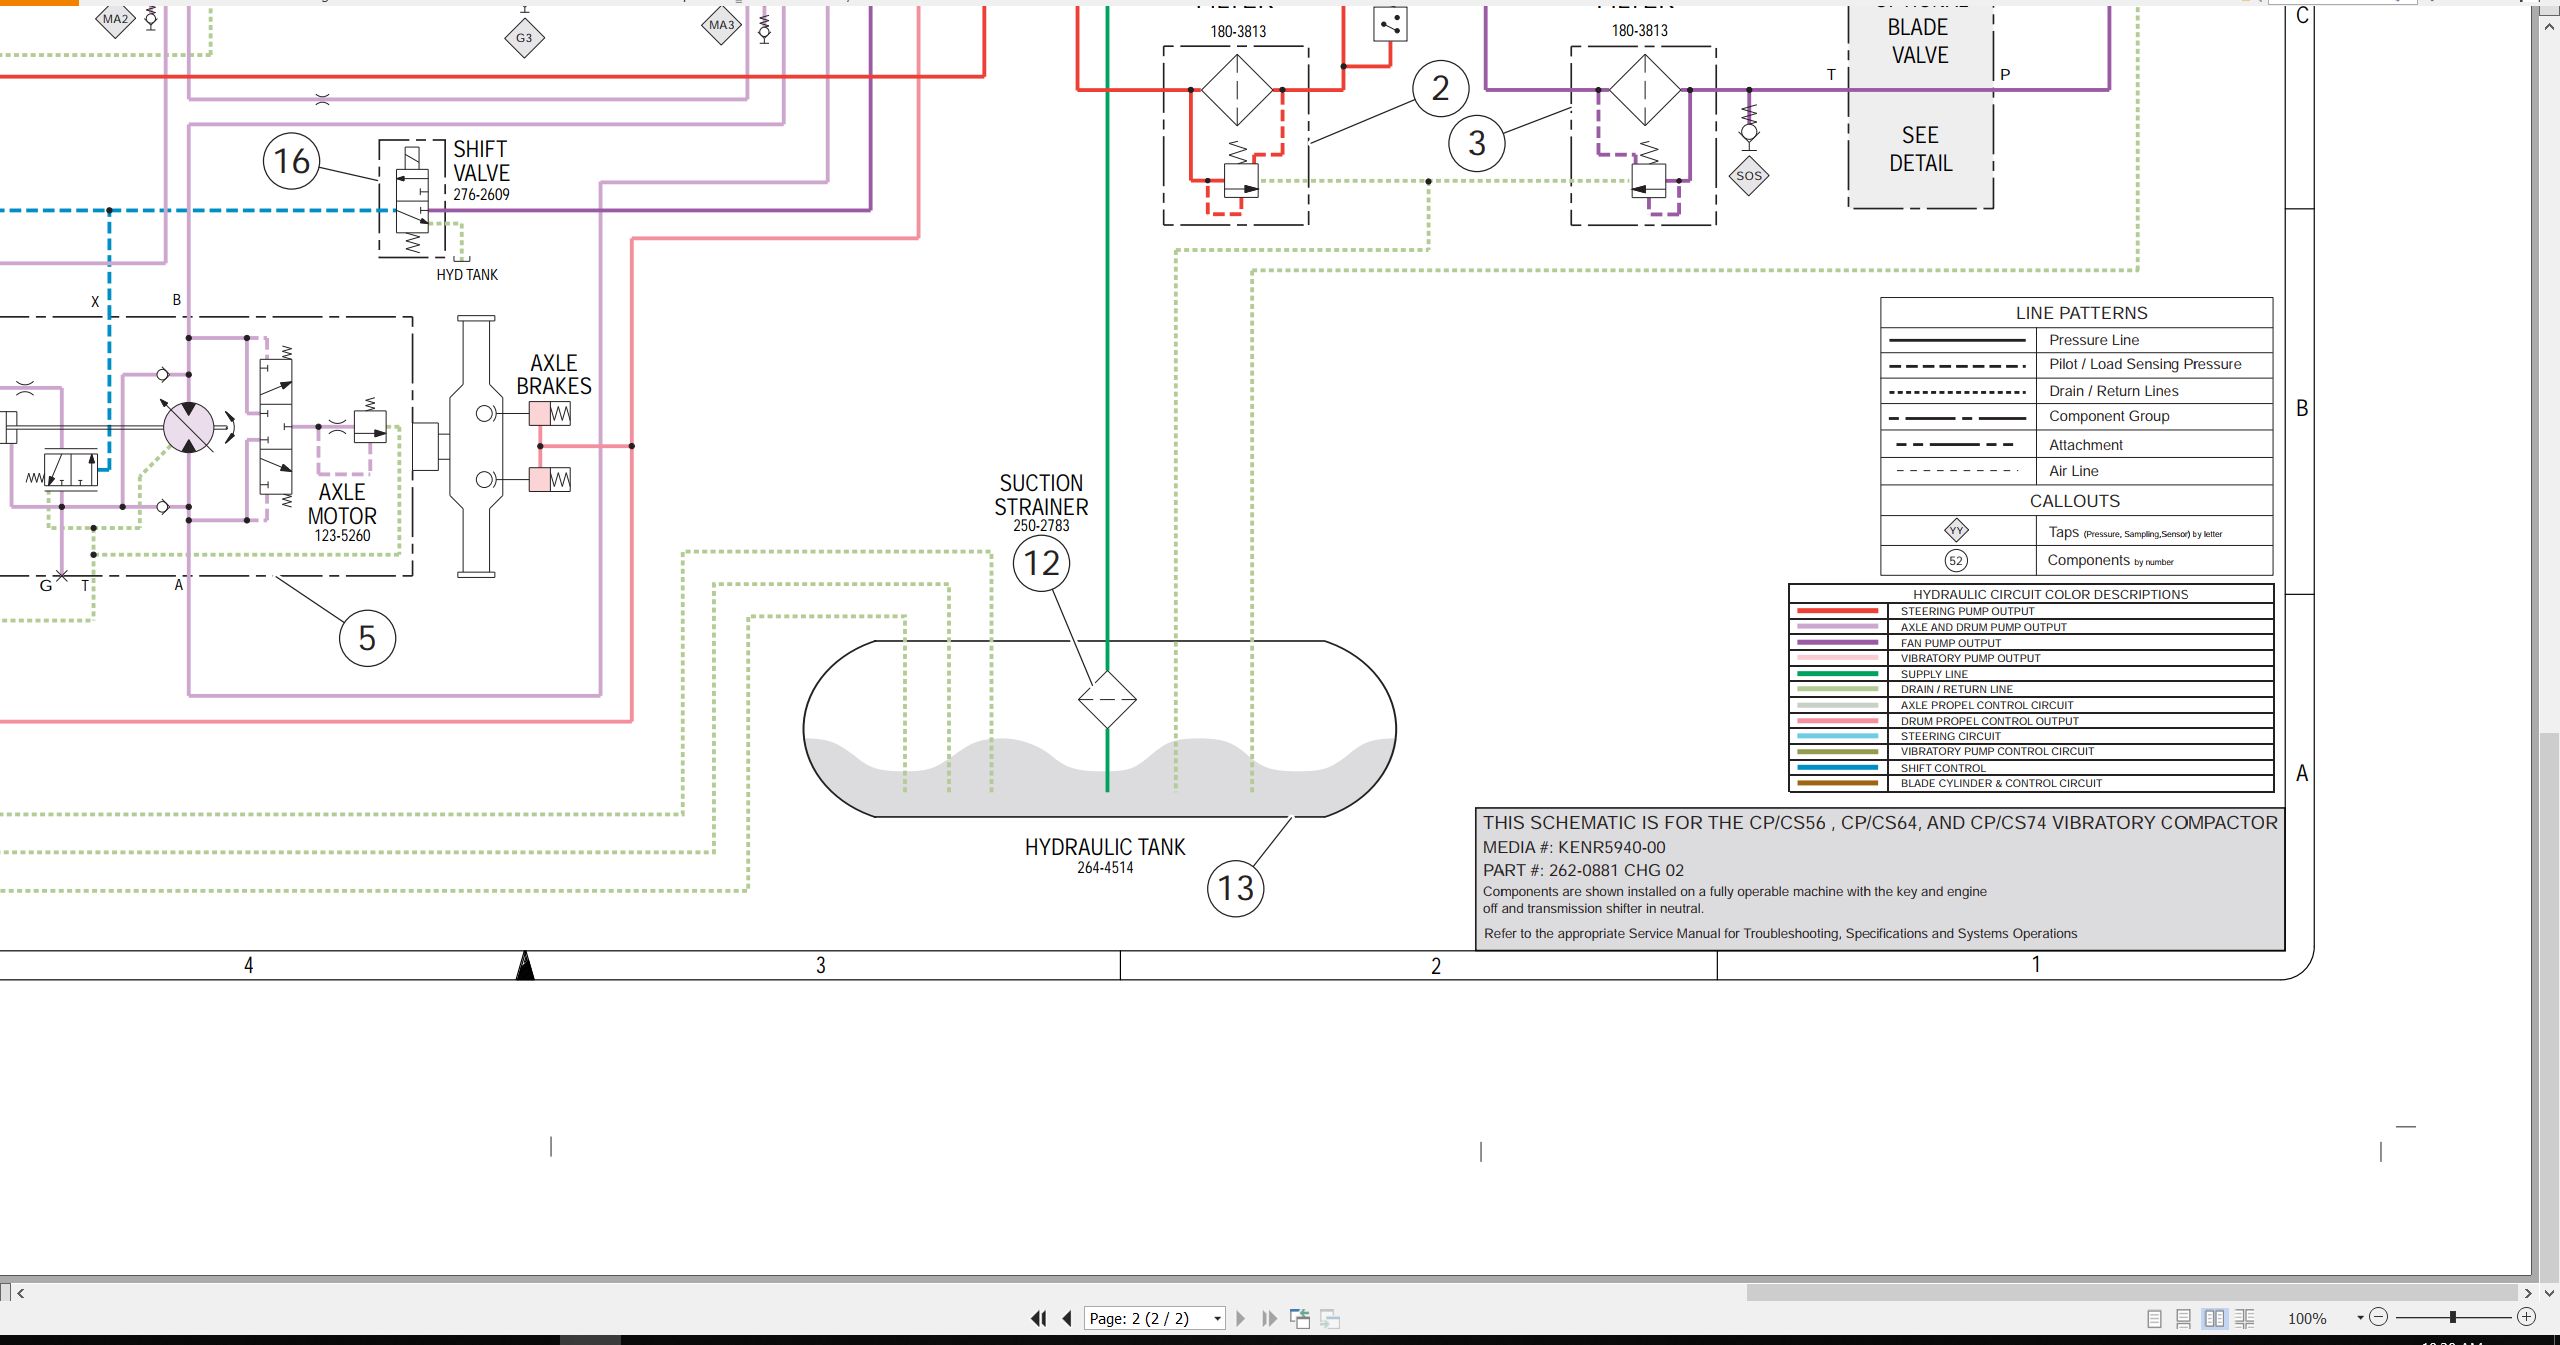This screenshot has height=1345, width=2560.
Task: Go to previous page arrow
Action: coord(1067,1318)
